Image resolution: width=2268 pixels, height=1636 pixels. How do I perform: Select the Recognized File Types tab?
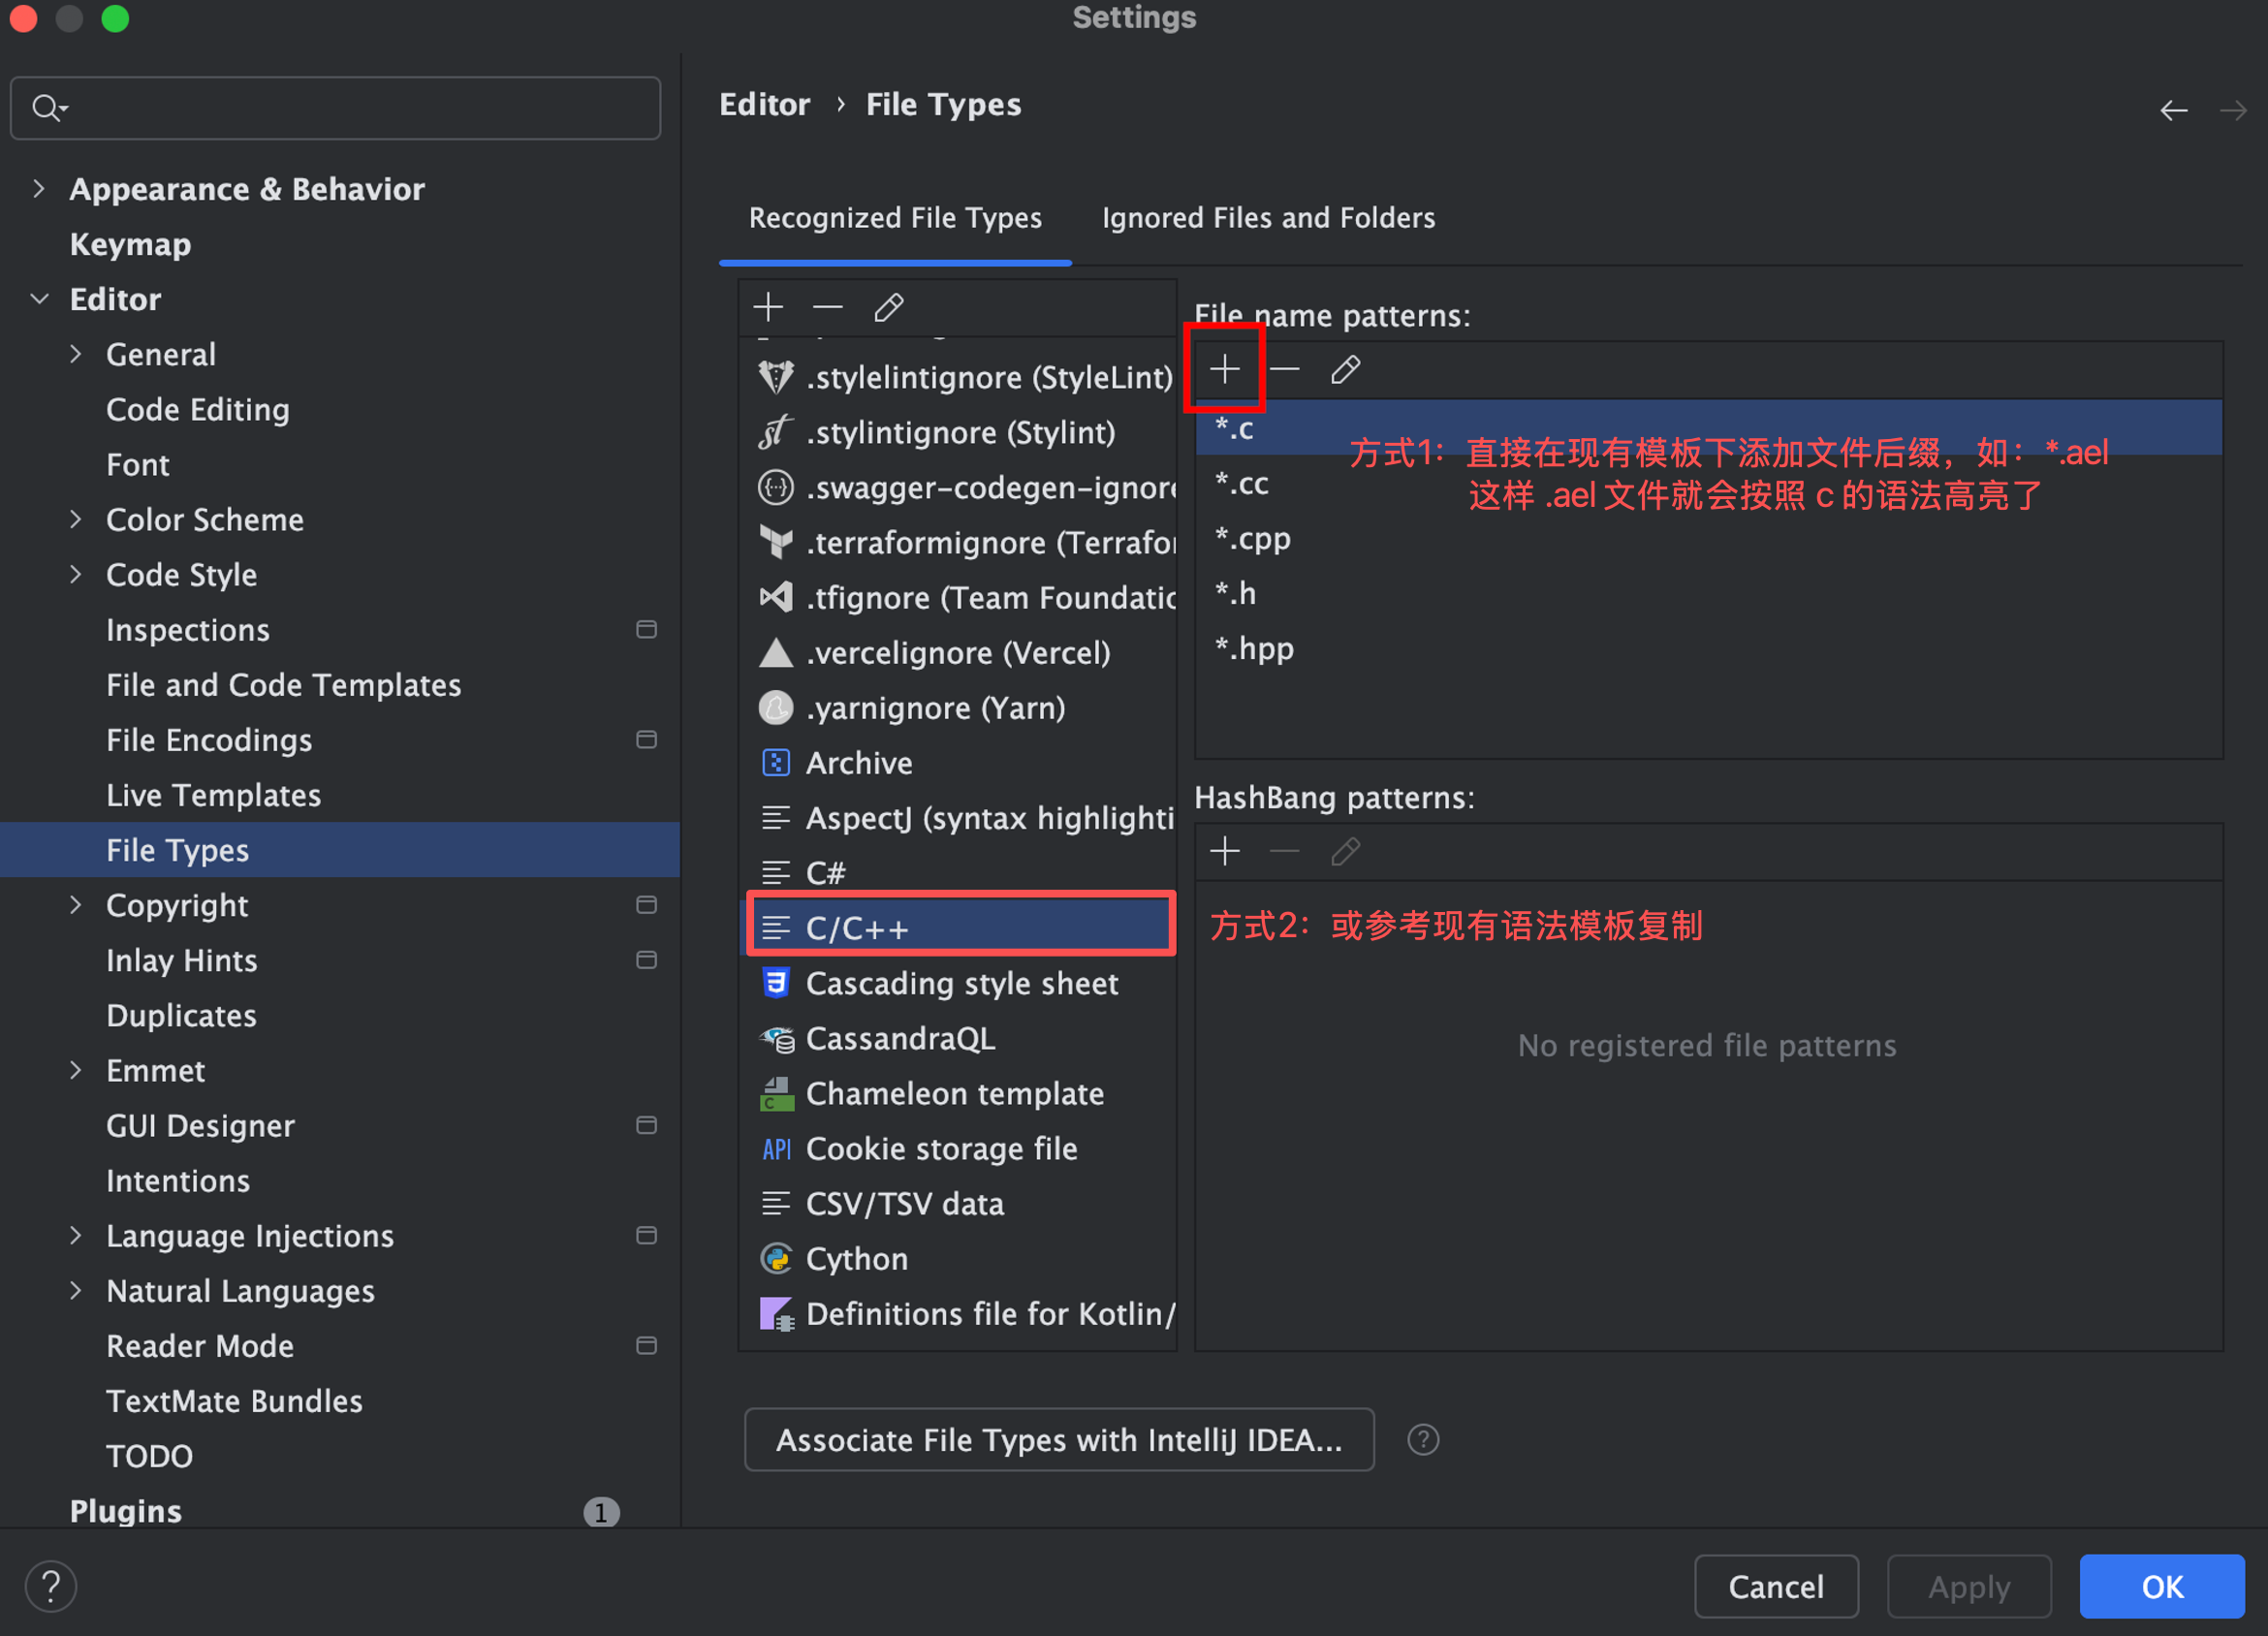click(x=895, y=218)
